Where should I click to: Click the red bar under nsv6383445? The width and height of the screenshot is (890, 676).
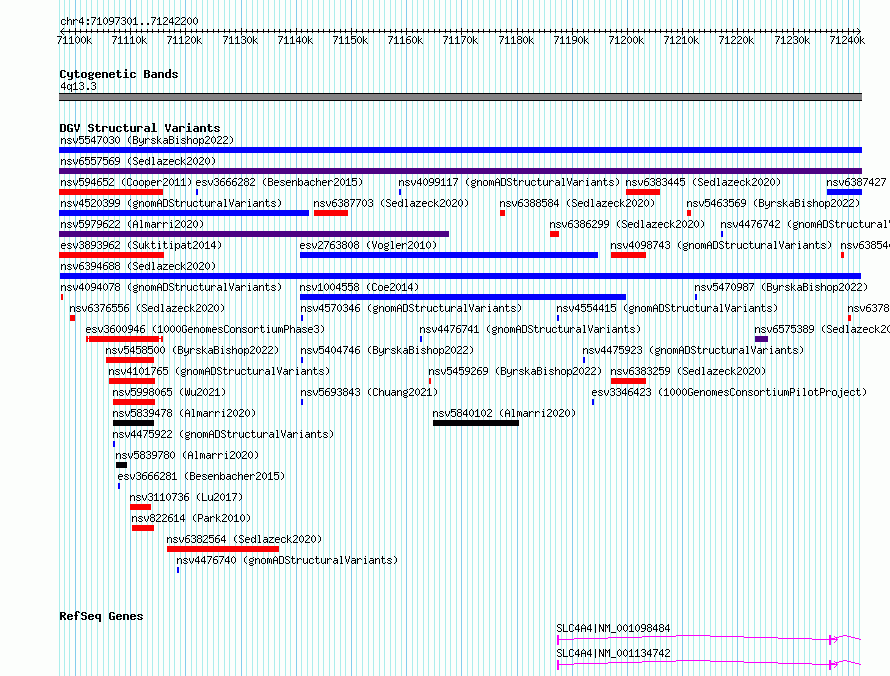tap(643, 192)
